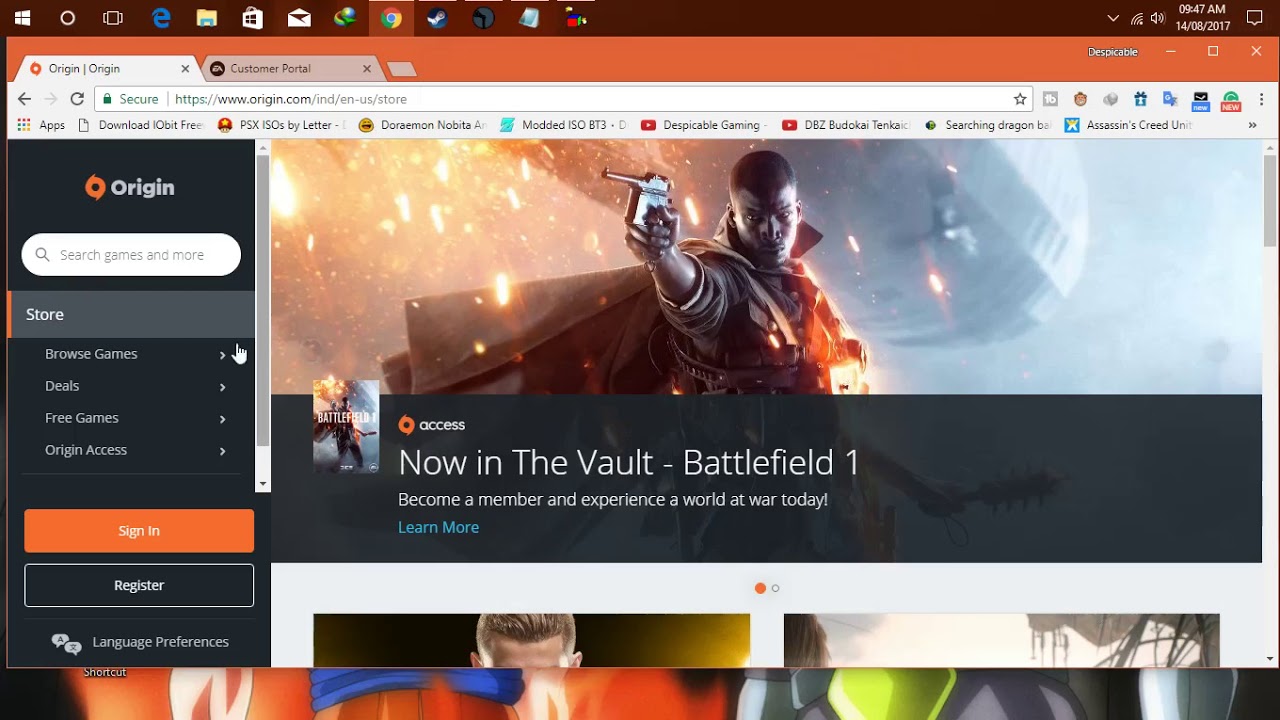
Task: Click the sidebar scrollbar down arrow
Action: click(x=263, y=484)
